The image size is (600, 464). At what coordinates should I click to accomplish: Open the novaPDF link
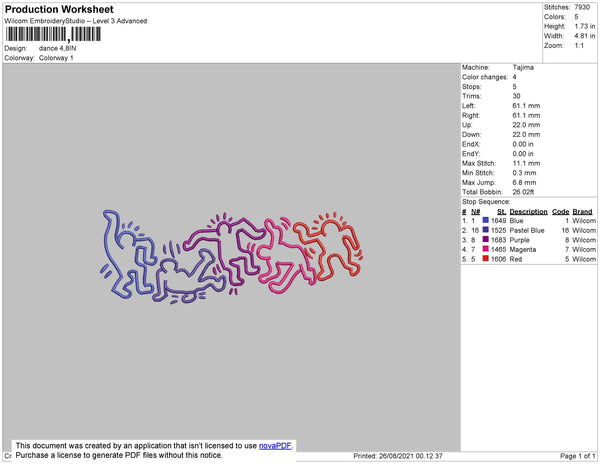[x=275, y=446]
